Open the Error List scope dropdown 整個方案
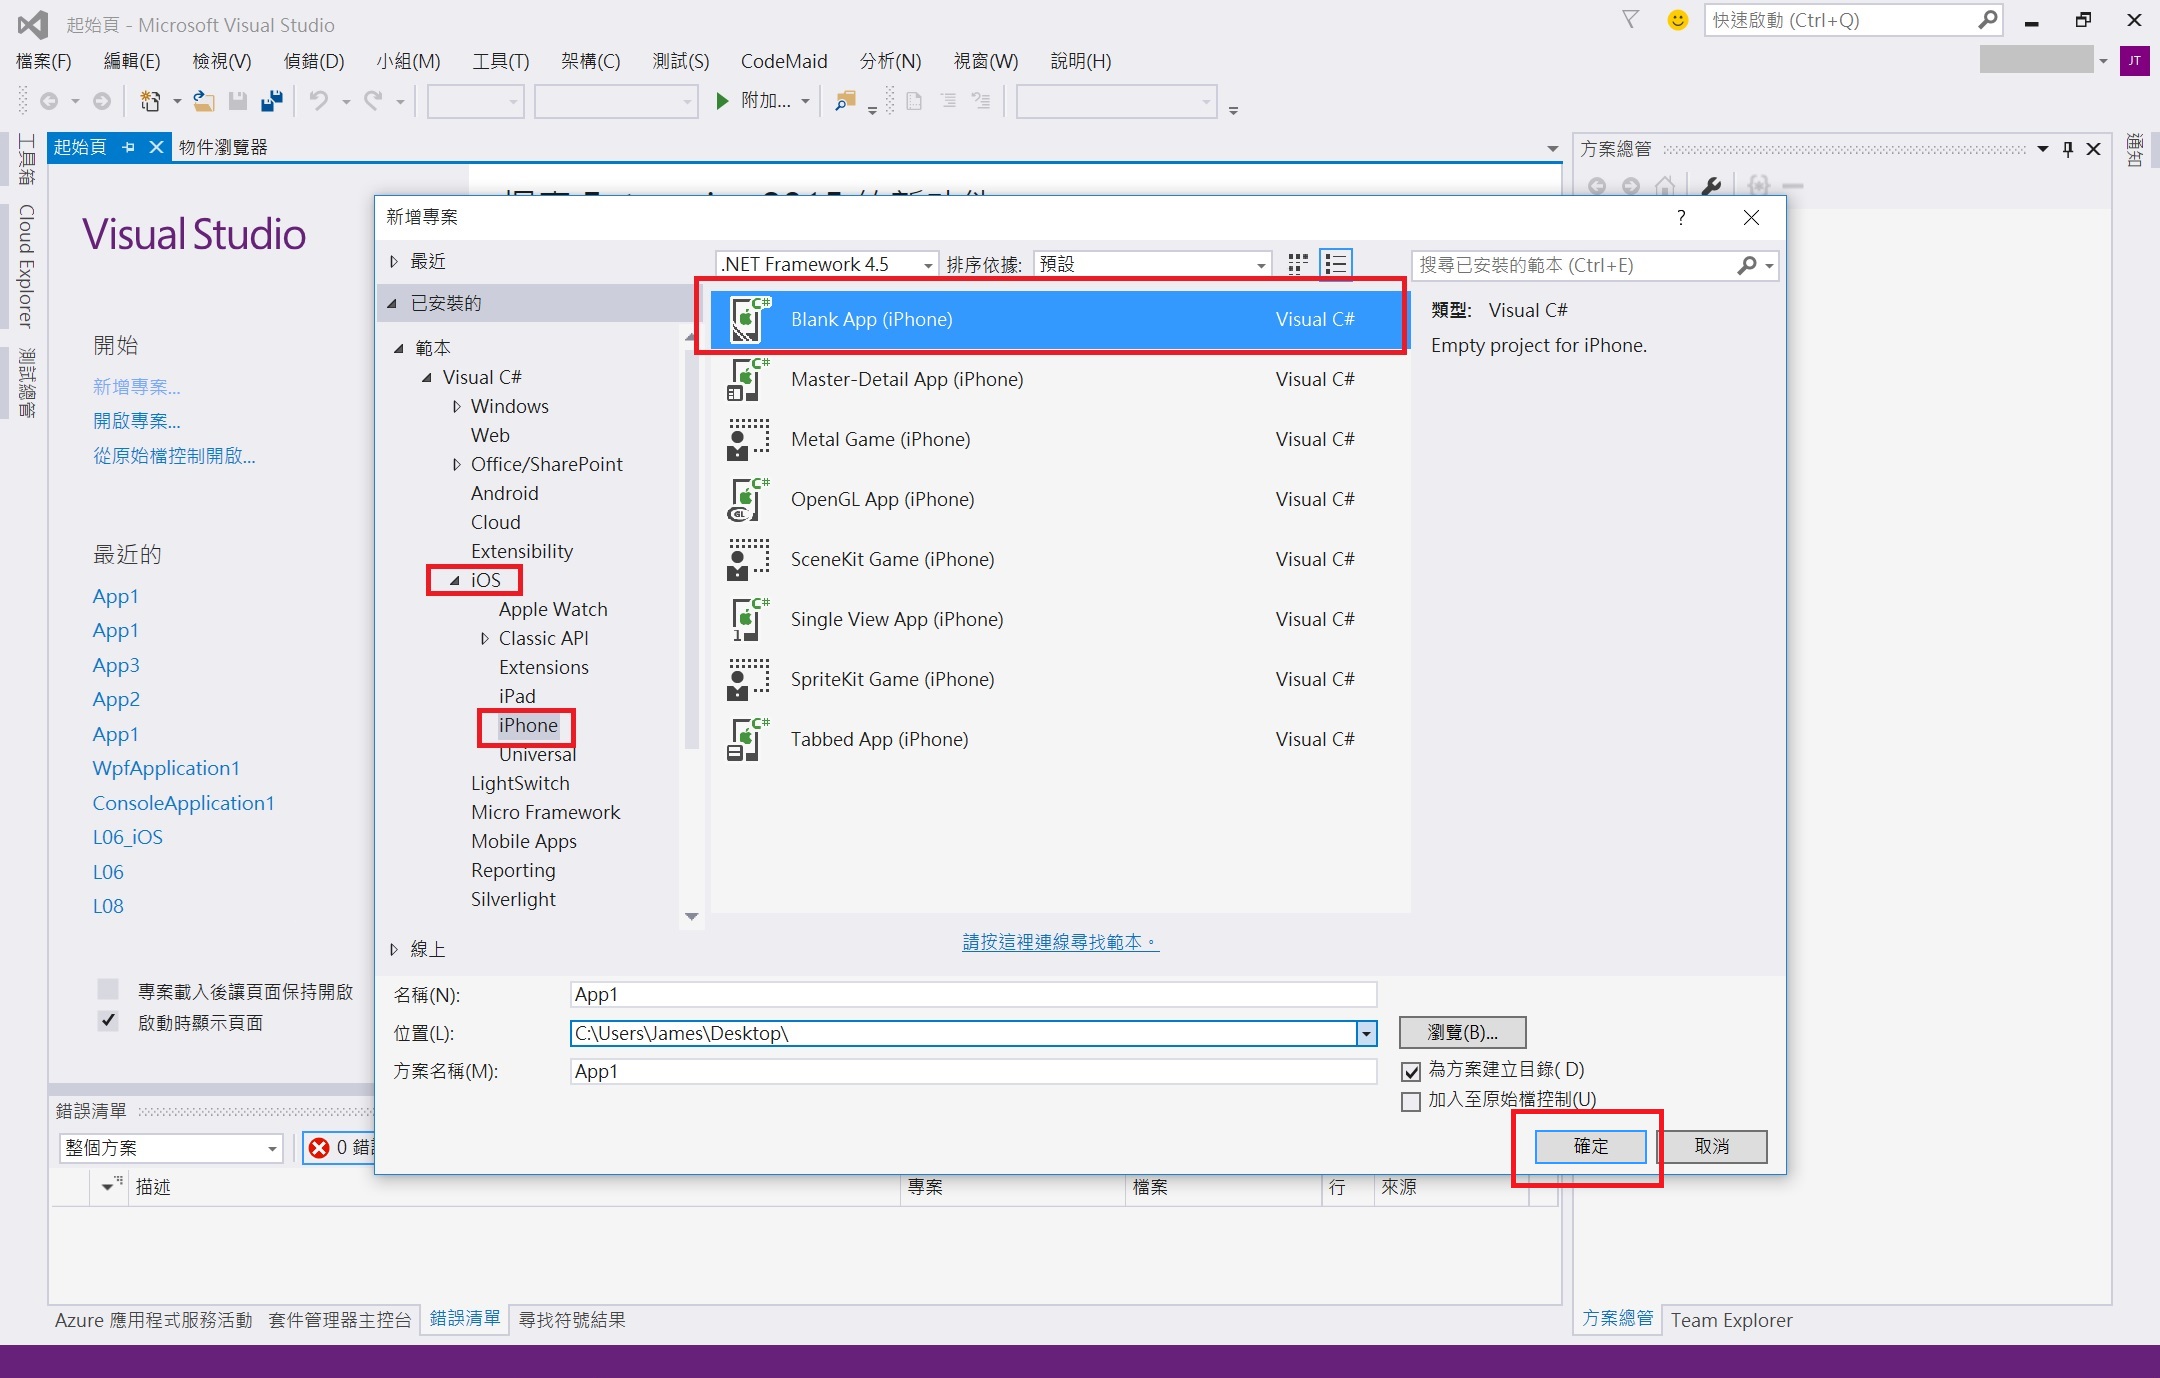 pos(171,1148)
